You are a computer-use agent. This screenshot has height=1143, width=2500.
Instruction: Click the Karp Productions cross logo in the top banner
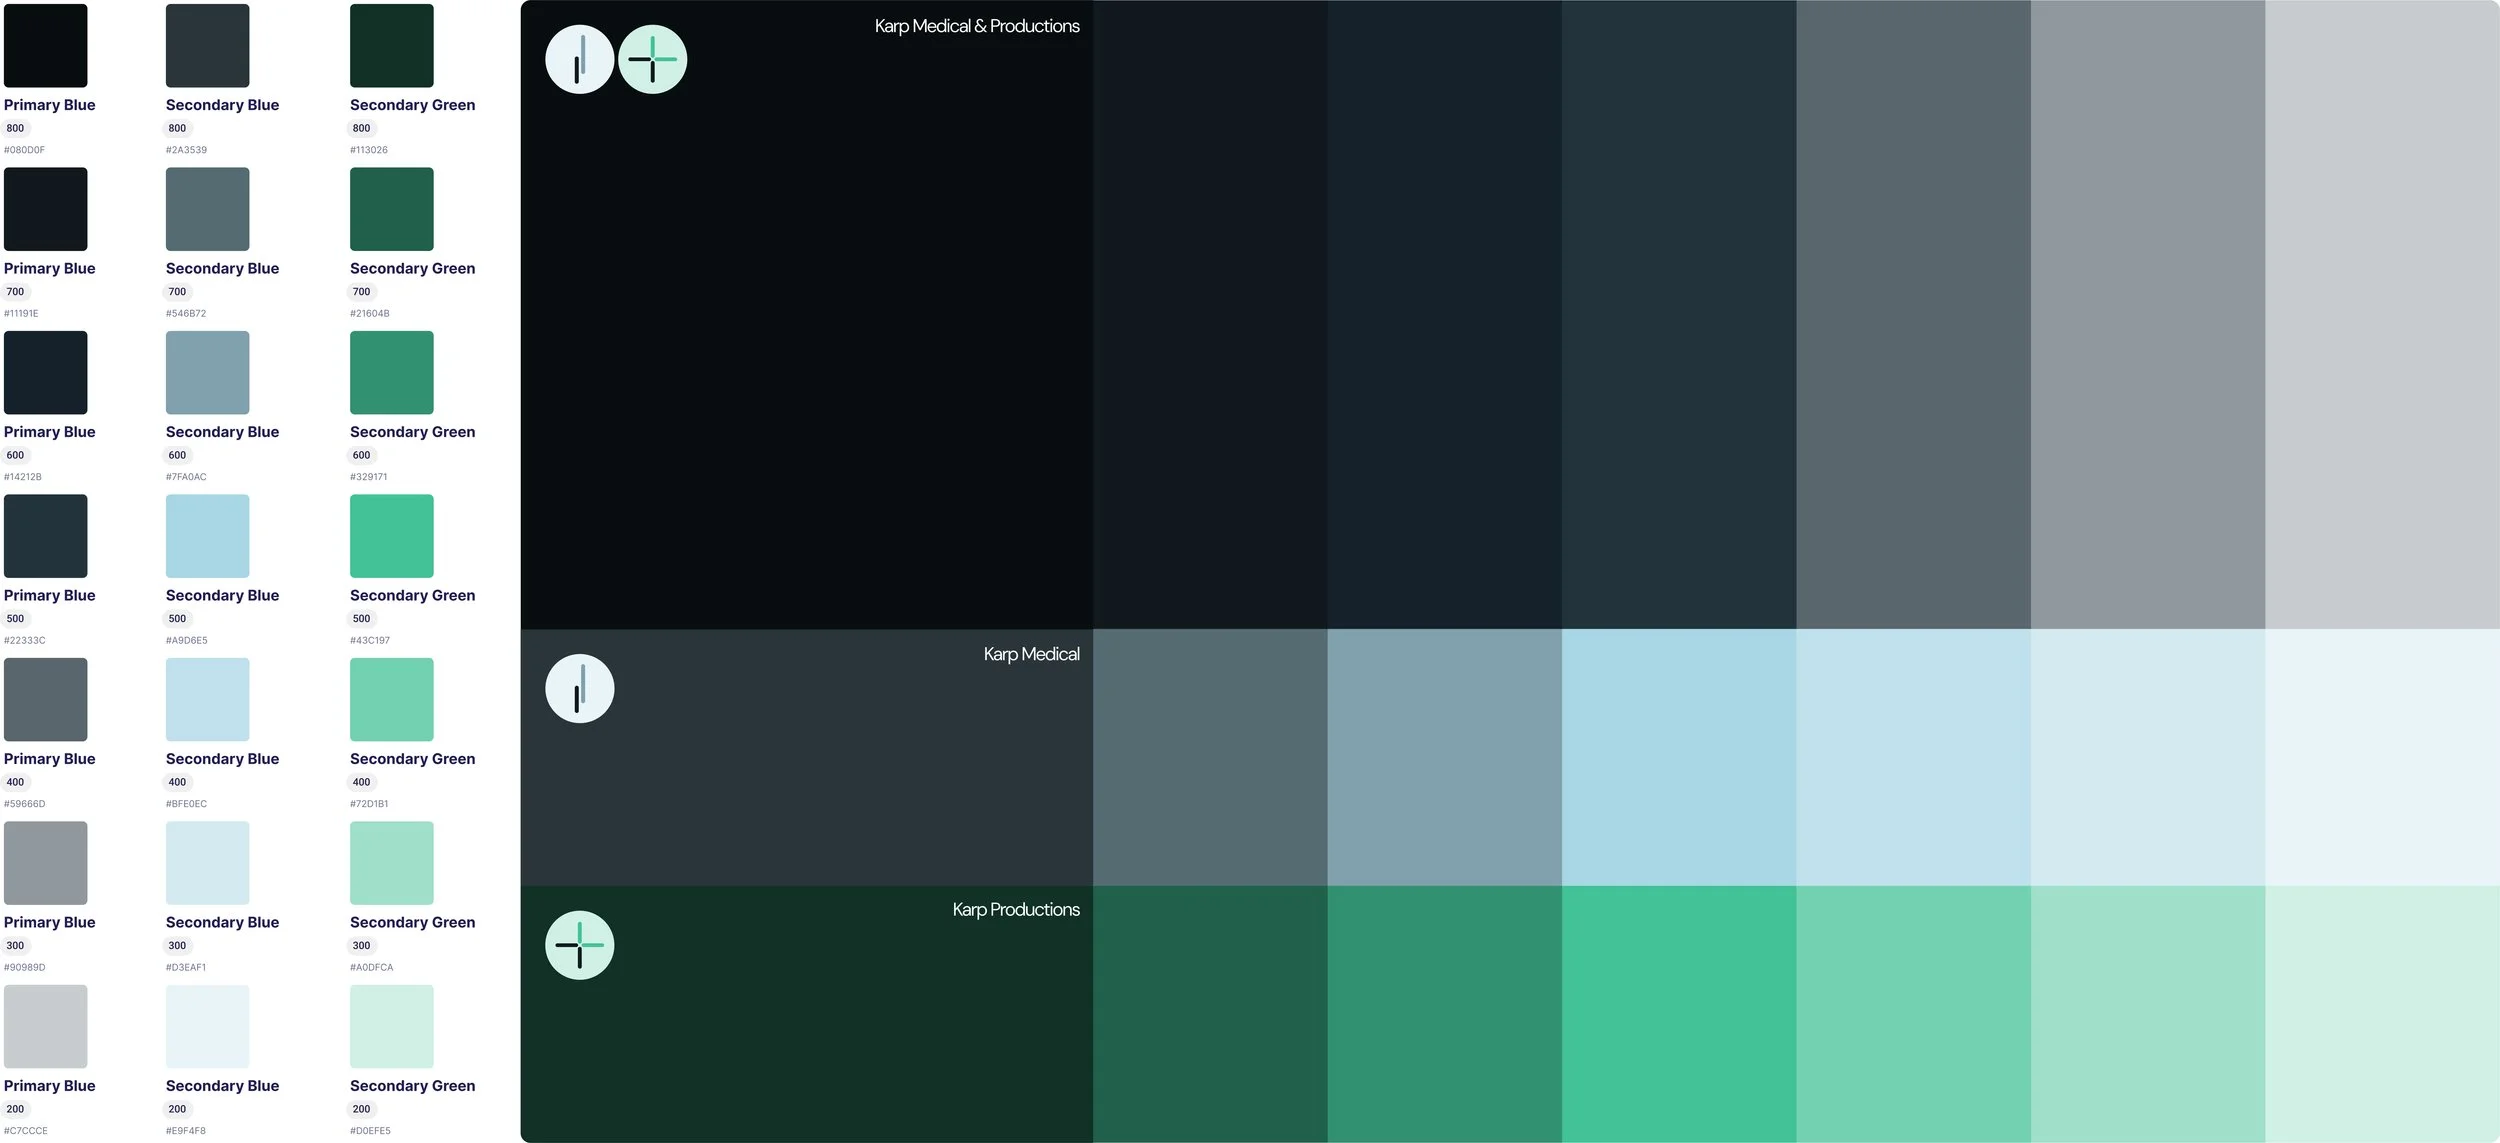click(652, 59)
